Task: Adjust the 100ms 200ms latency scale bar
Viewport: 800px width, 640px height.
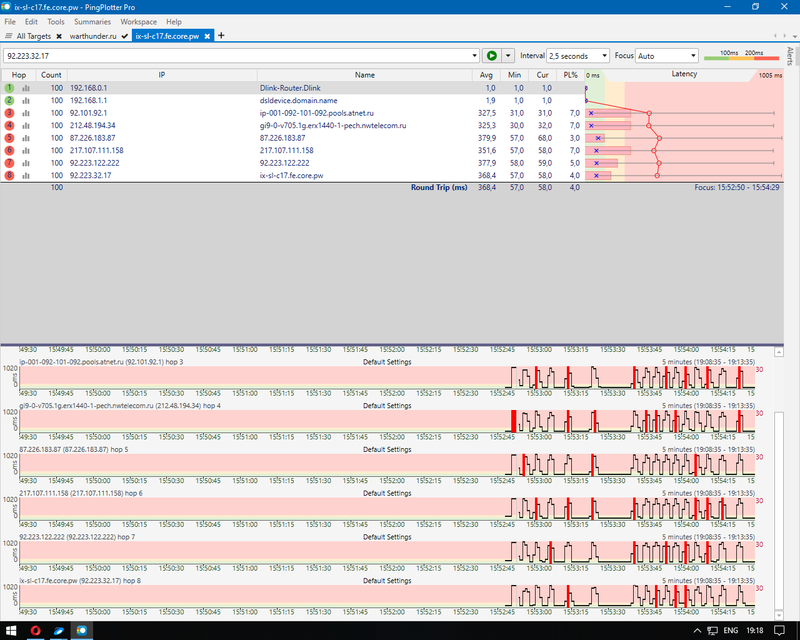Action: [x=741, y=55]
